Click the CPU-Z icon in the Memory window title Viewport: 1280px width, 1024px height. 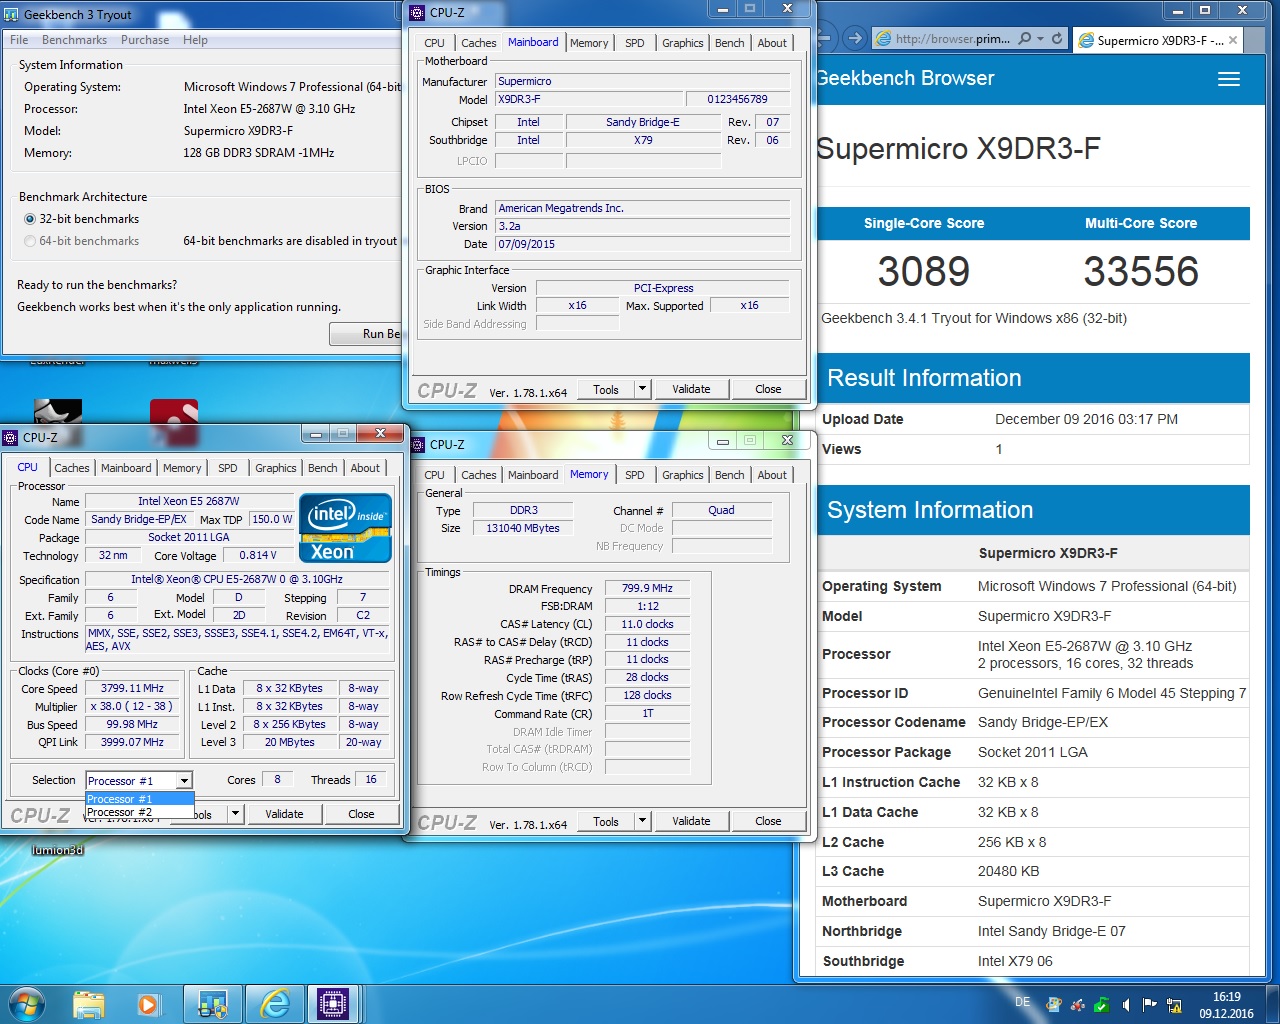pos(417,444)
